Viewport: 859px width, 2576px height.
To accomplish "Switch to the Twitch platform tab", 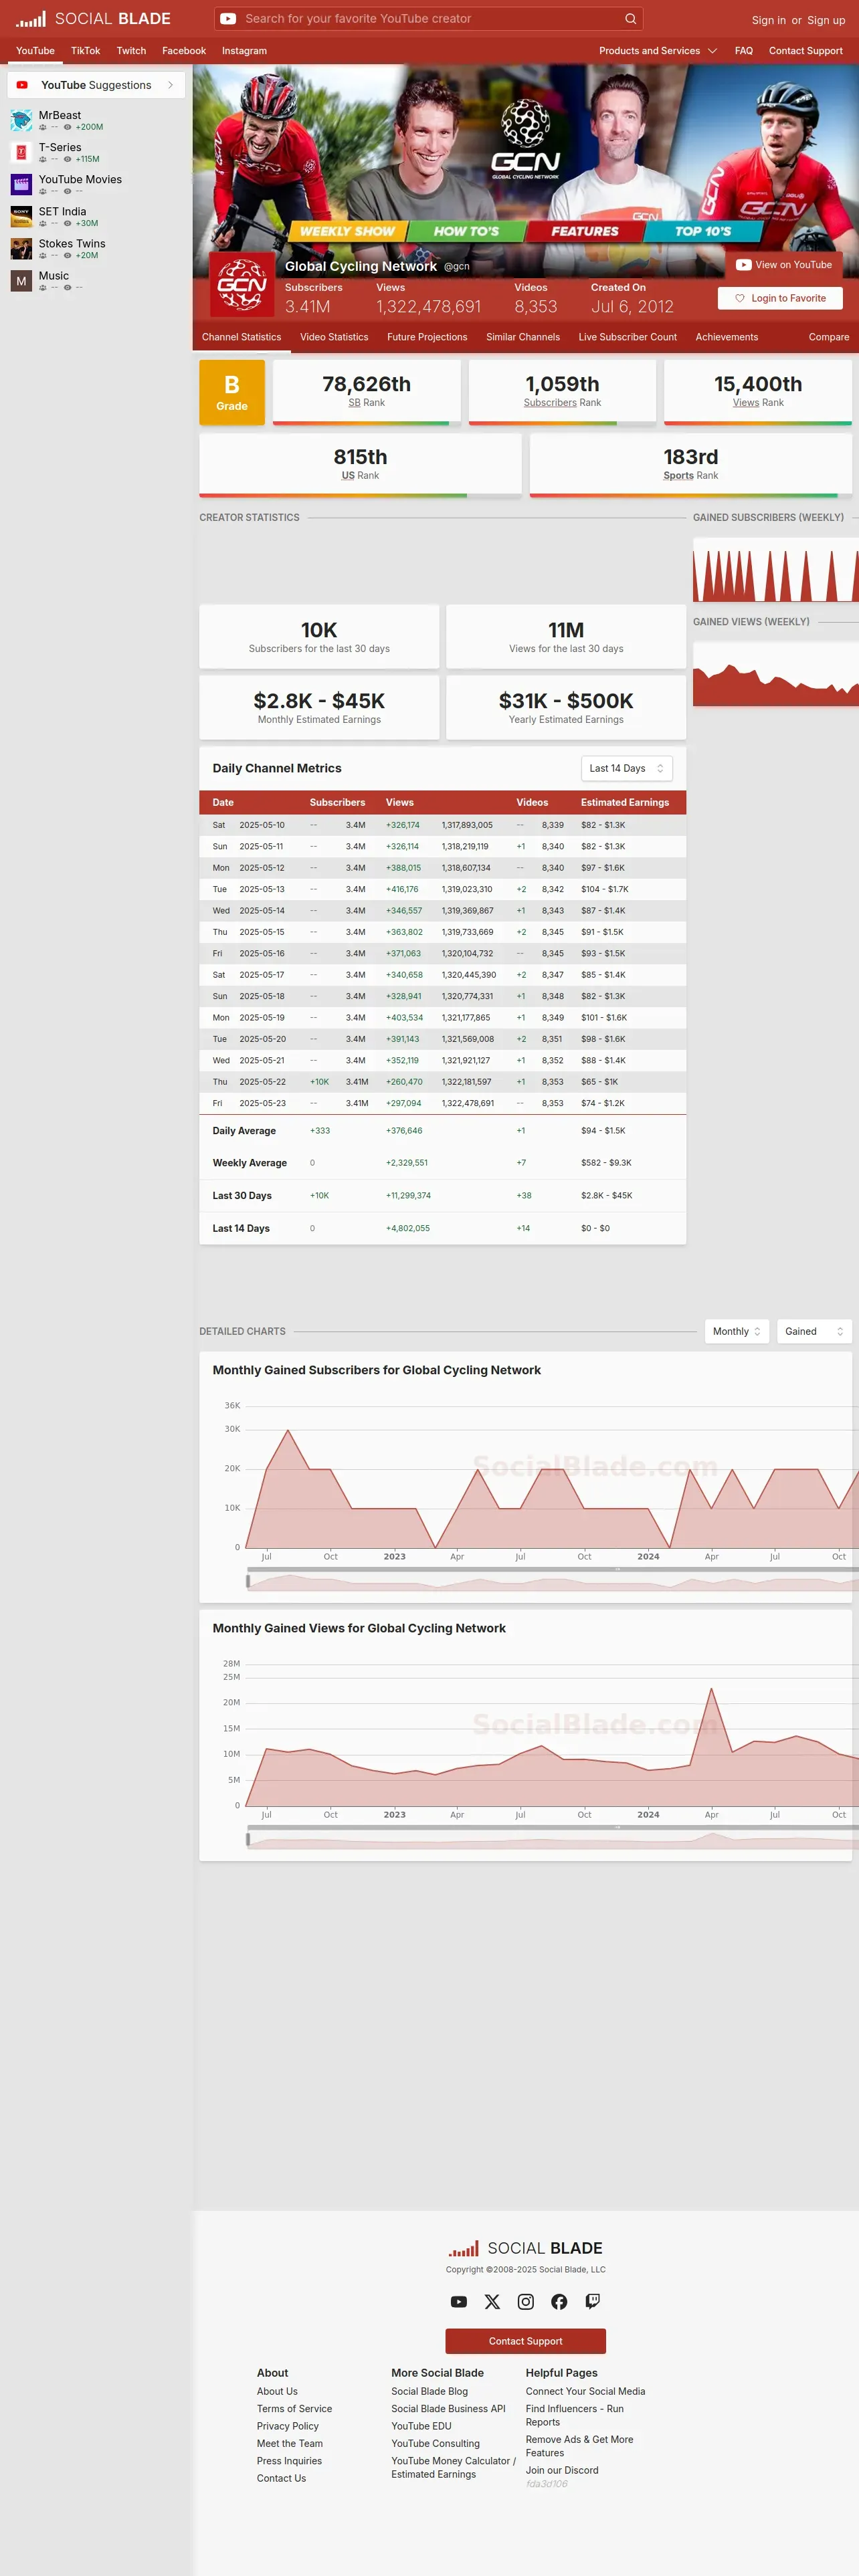I will pos(131,51).
